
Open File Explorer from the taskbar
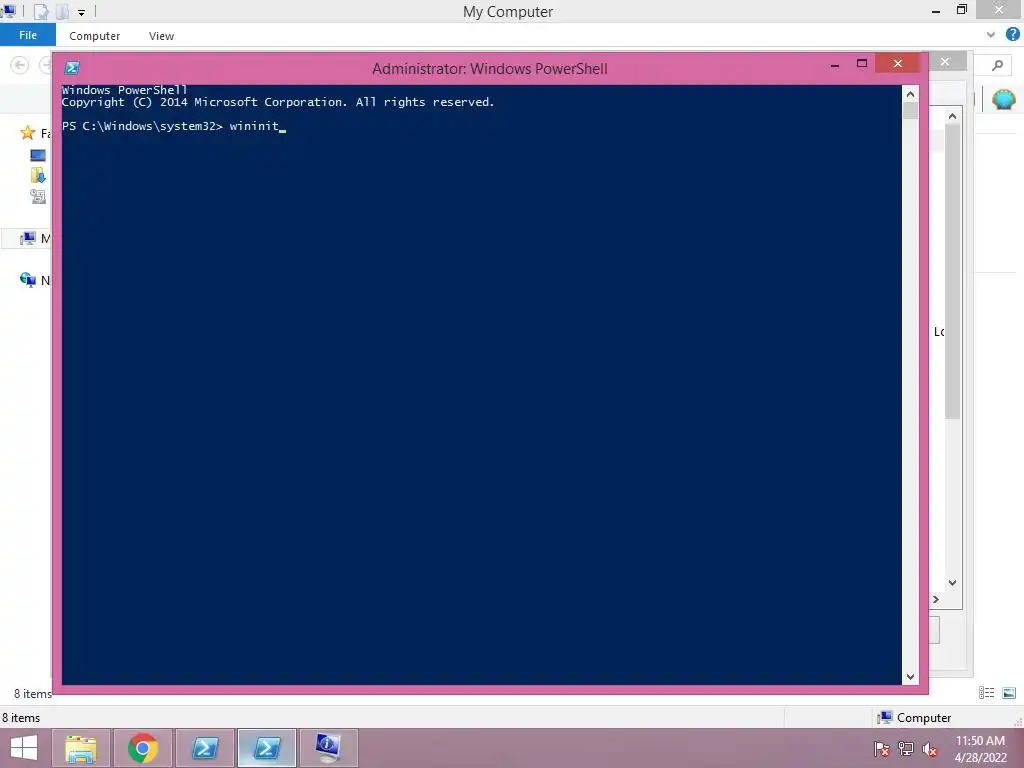pos(81,748)
